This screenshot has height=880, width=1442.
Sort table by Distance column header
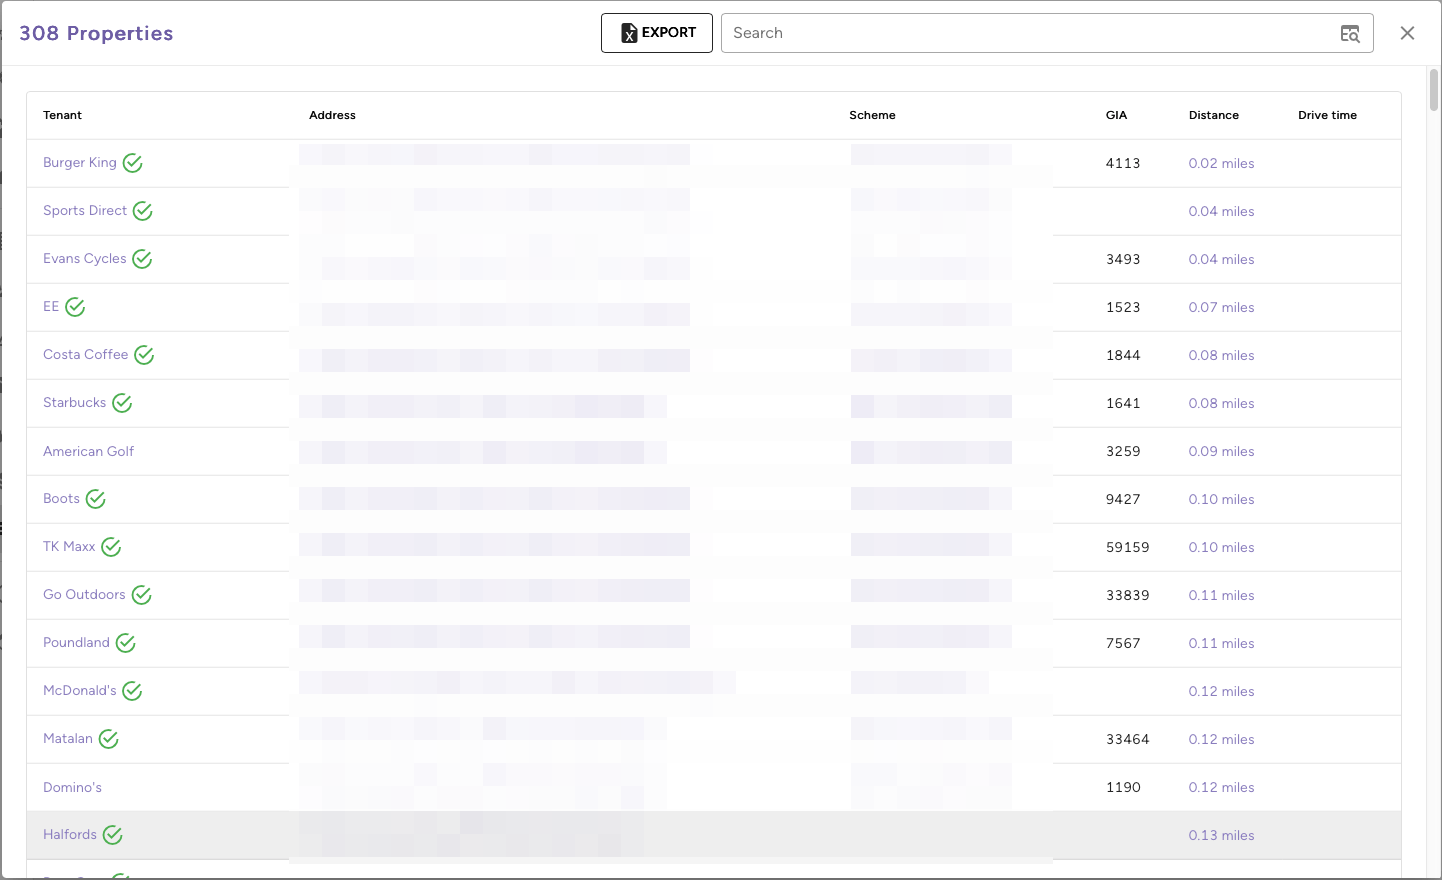1213,115
